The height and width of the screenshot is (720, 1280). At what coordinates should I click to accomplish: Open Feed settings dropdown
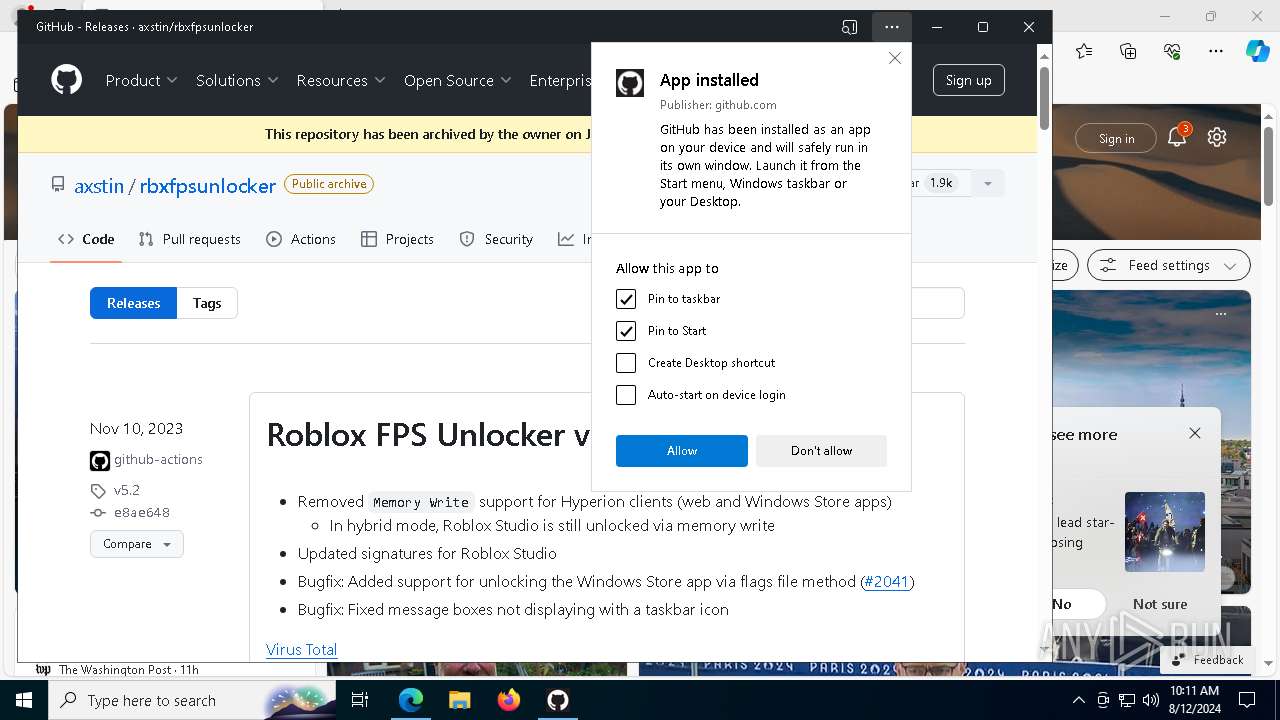point(1168,265)
